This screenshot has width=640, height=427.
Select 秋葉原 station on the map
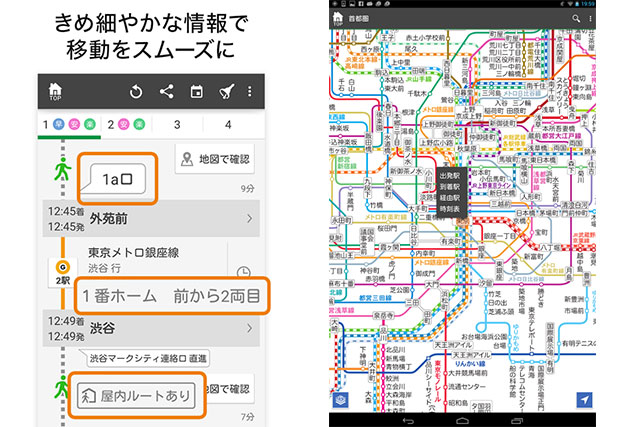click(x=467, y=149)
